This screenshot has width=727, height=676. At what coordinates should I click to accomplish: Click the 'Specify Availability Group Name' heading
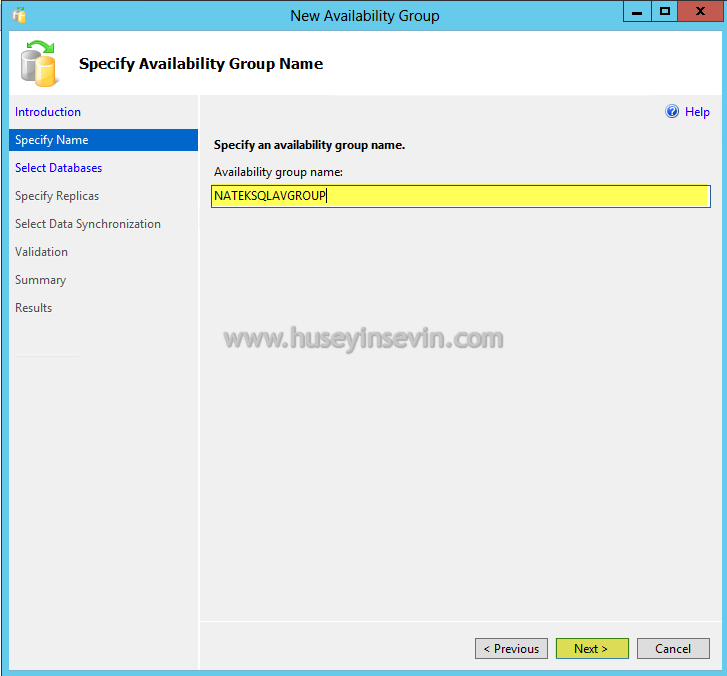pyautogui.click(x=201, y=64)
